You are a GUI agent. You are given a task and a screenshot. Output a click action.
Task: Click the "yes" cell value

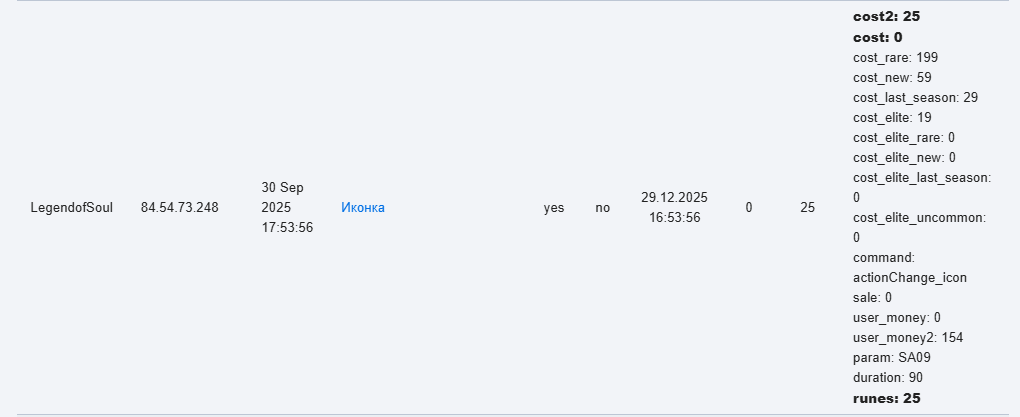pyautogui.click(x=553, y=208)
